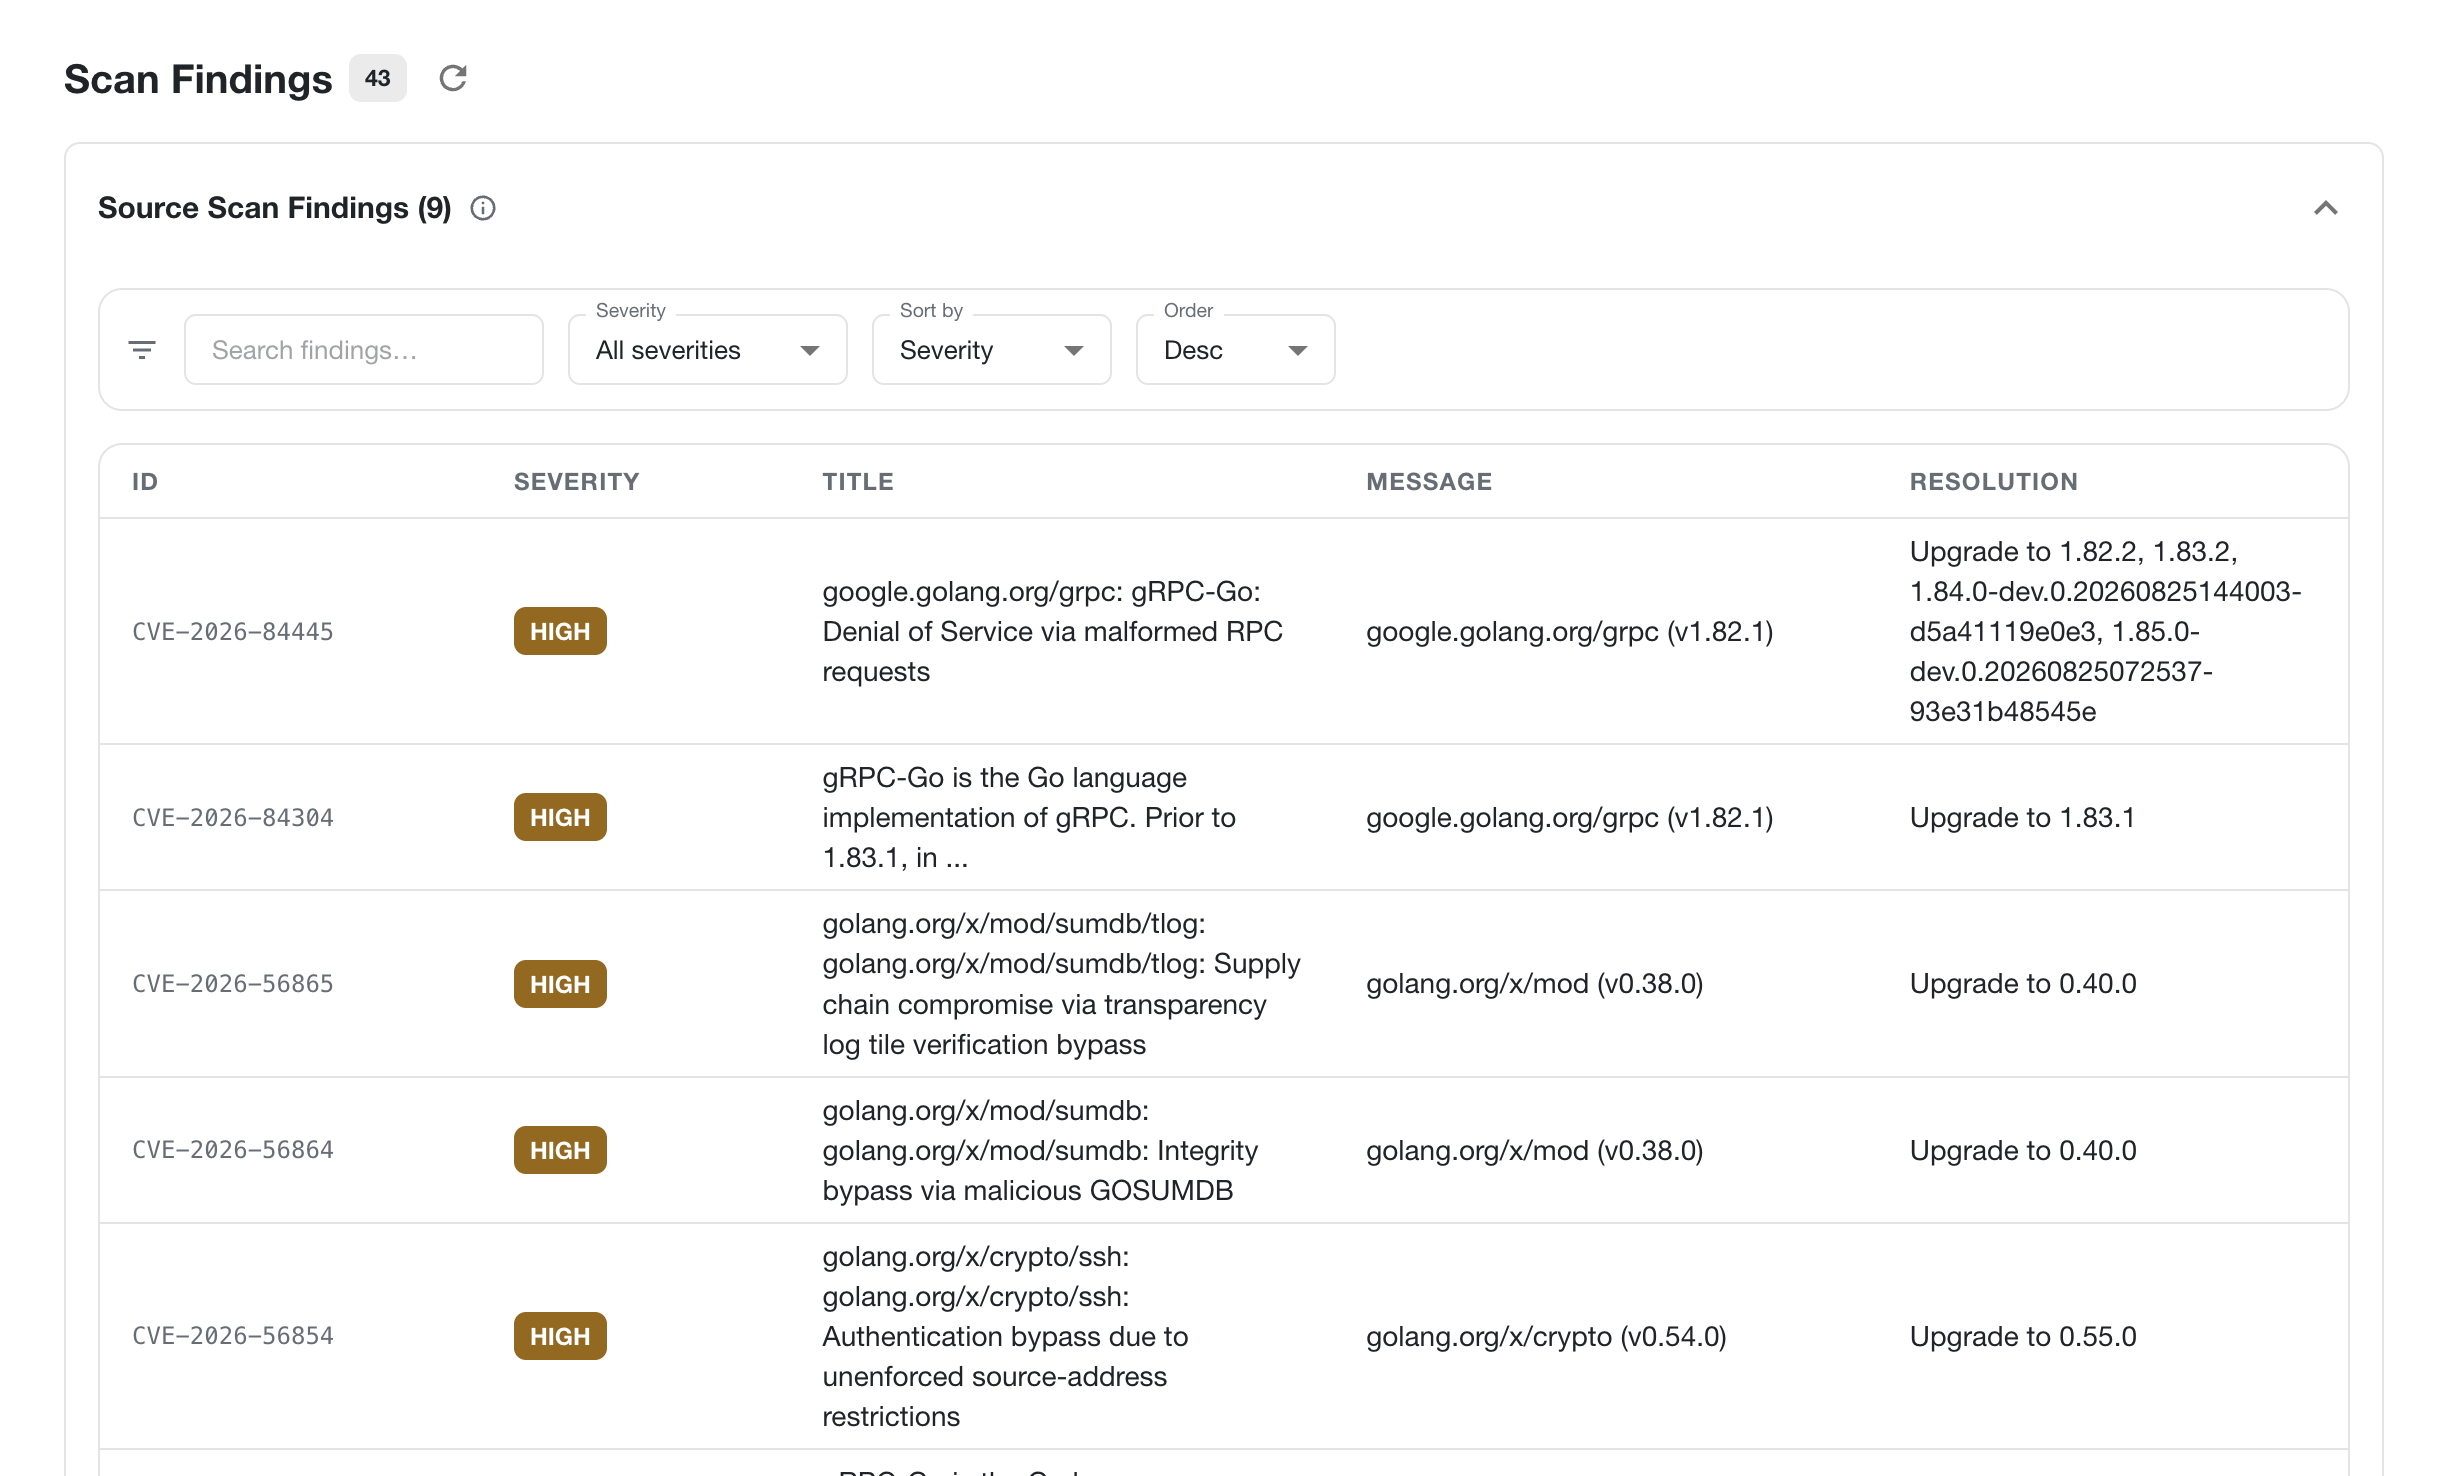Open the Order Desc dropdown

[1236, 350]
